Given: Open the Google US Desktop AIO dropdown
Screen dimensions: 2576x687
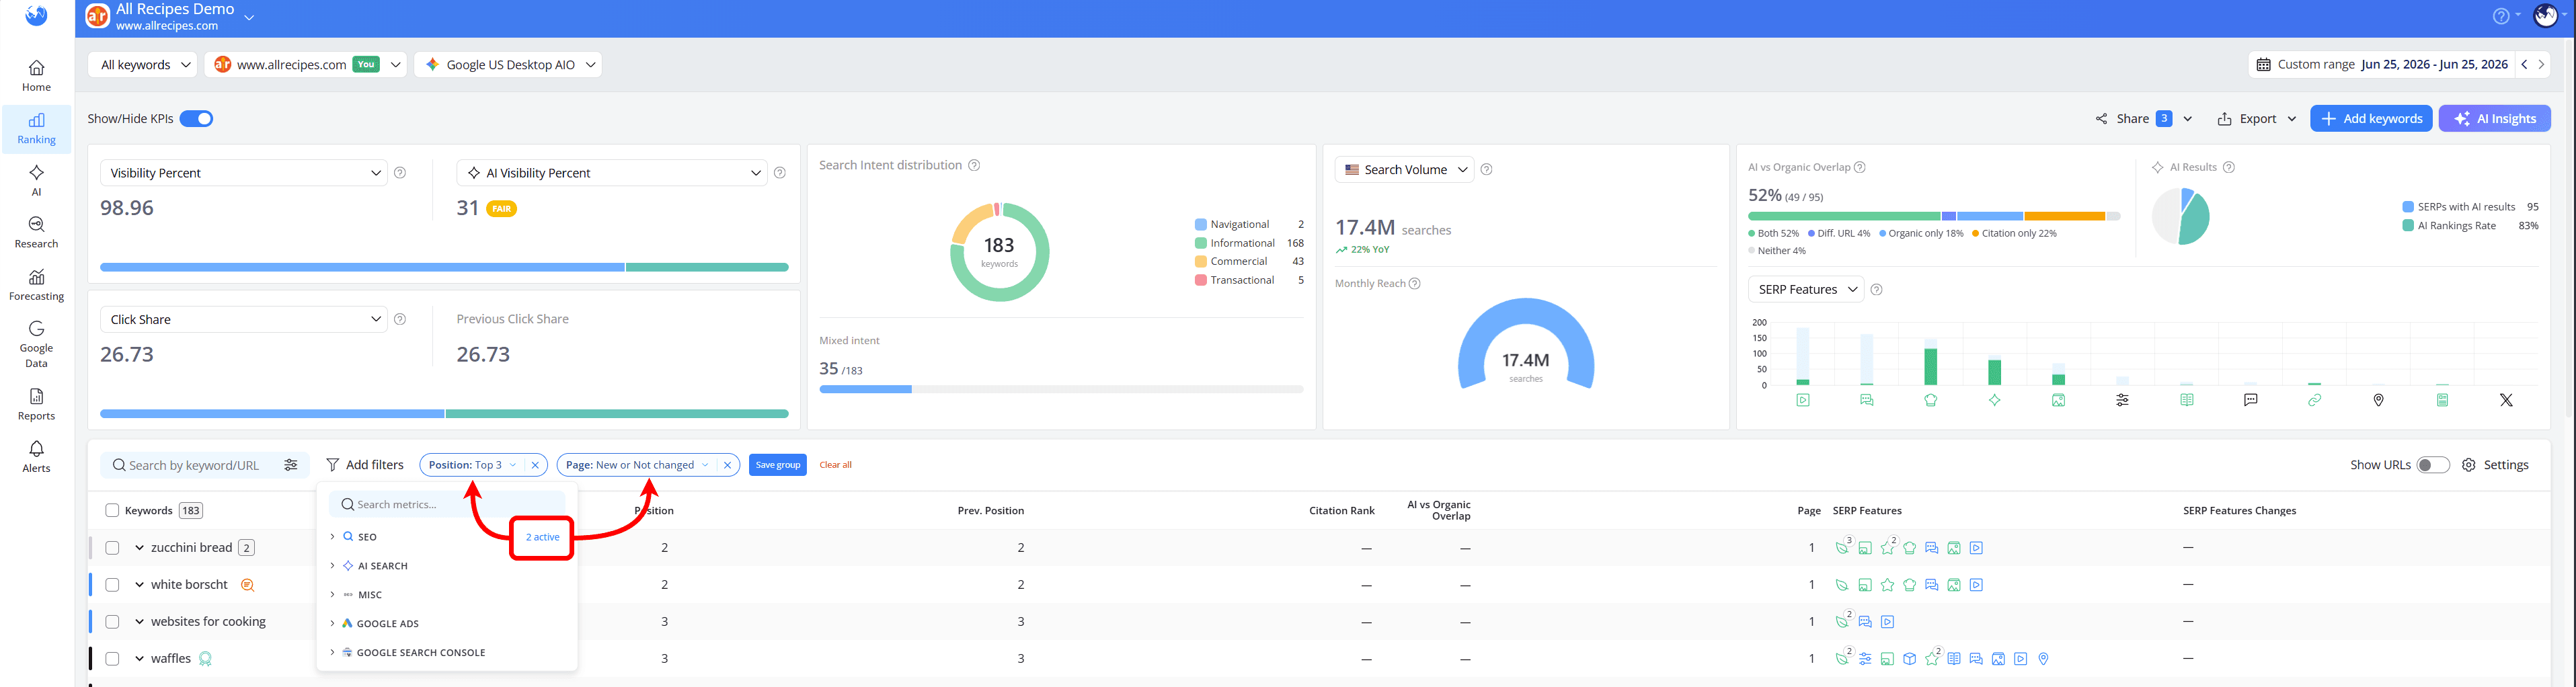Looking at the screenshot, I should pyautogui.click(x=508, y=65).
